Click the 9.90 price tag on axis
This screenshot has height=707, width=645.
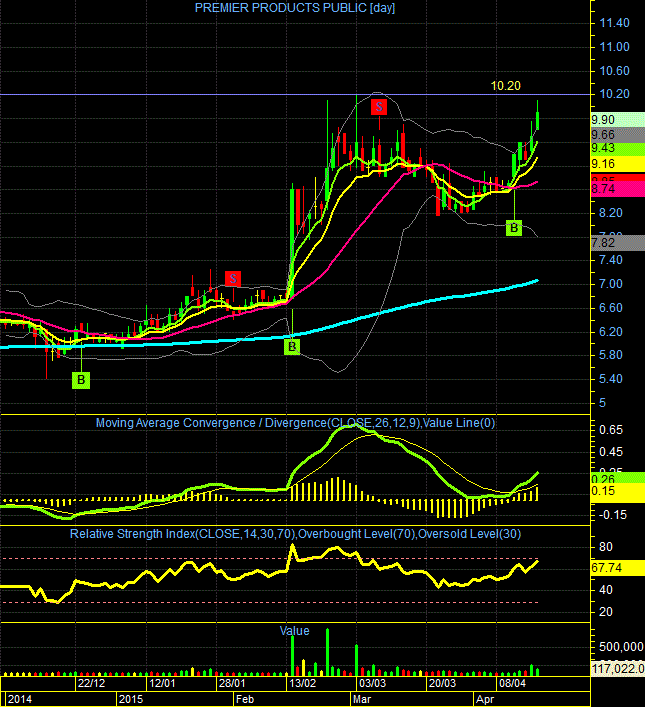(x=617, y=119)
